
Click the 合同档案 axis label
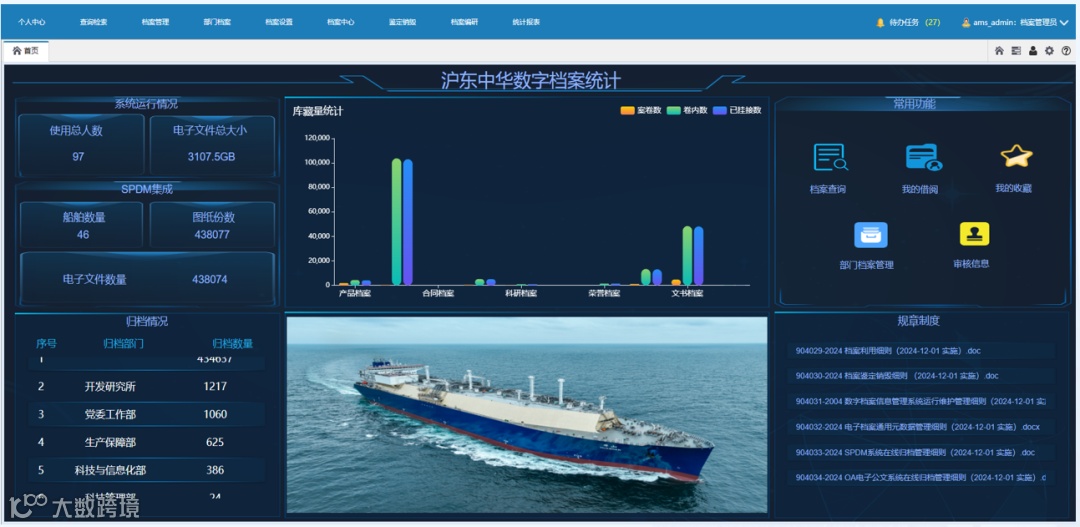[438, 293]
